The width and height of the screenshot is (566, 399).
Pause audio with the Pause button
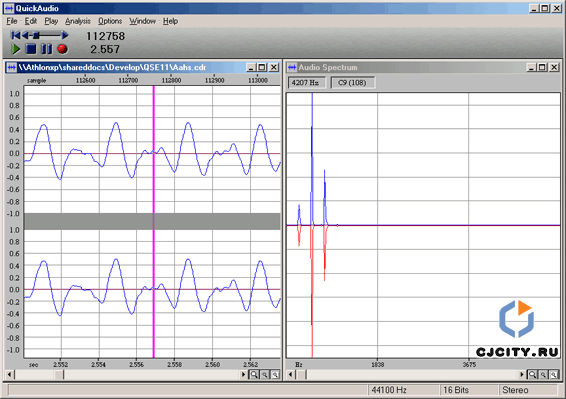click(47, 49)
